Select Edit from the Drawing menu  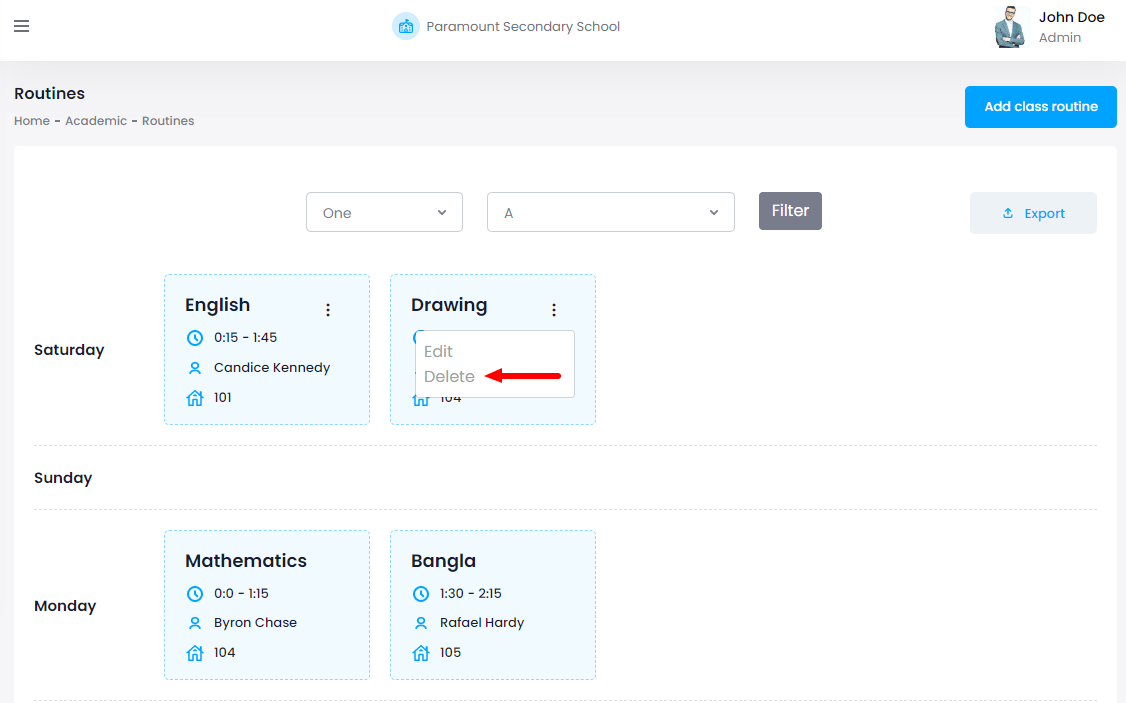point(438,352)
